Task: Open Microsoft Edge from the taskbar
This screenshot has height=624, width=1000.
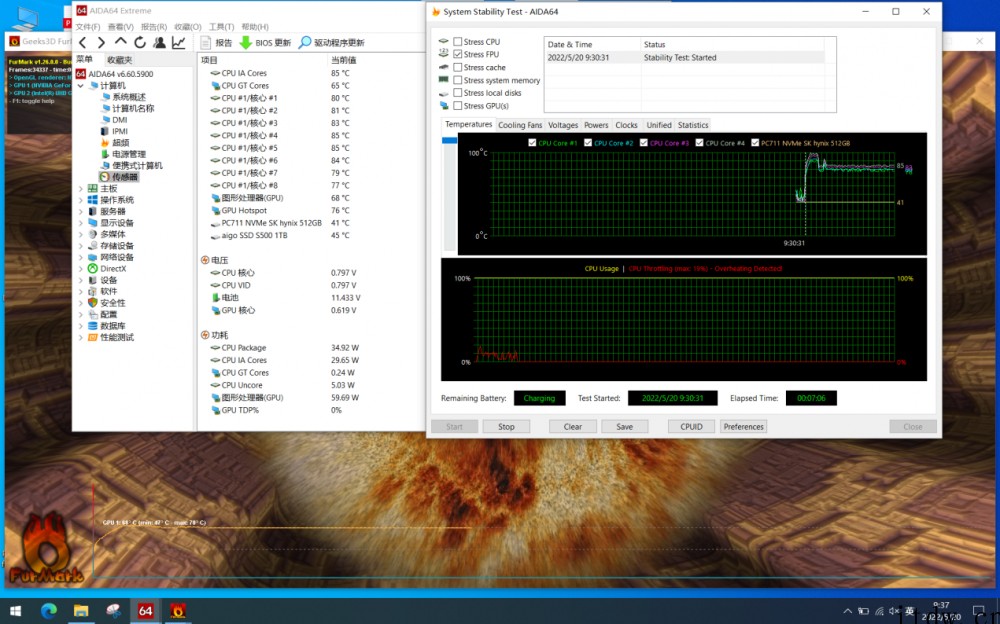Action: (x=48, y=611)
